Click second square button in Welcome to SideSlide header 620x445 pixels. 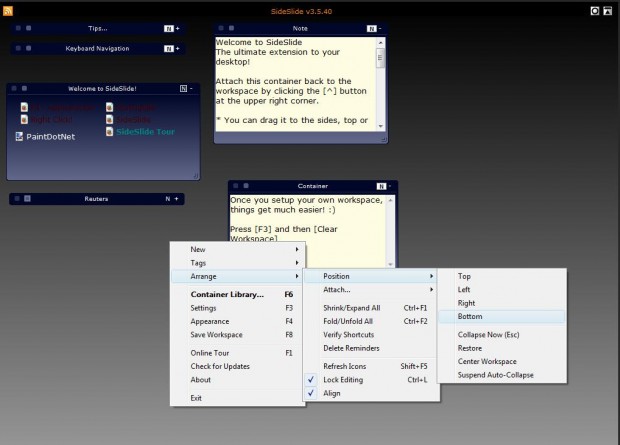coord(25,88)
